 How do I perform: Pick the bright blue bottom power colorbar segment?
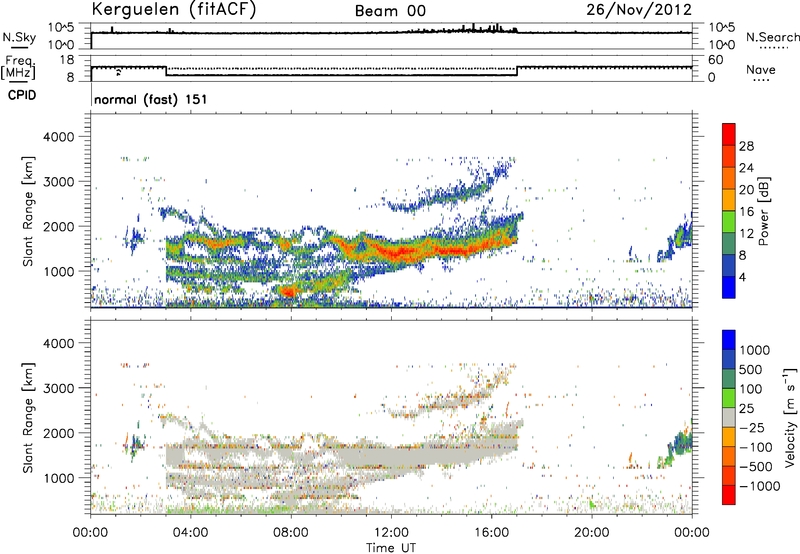pos(729,288)
